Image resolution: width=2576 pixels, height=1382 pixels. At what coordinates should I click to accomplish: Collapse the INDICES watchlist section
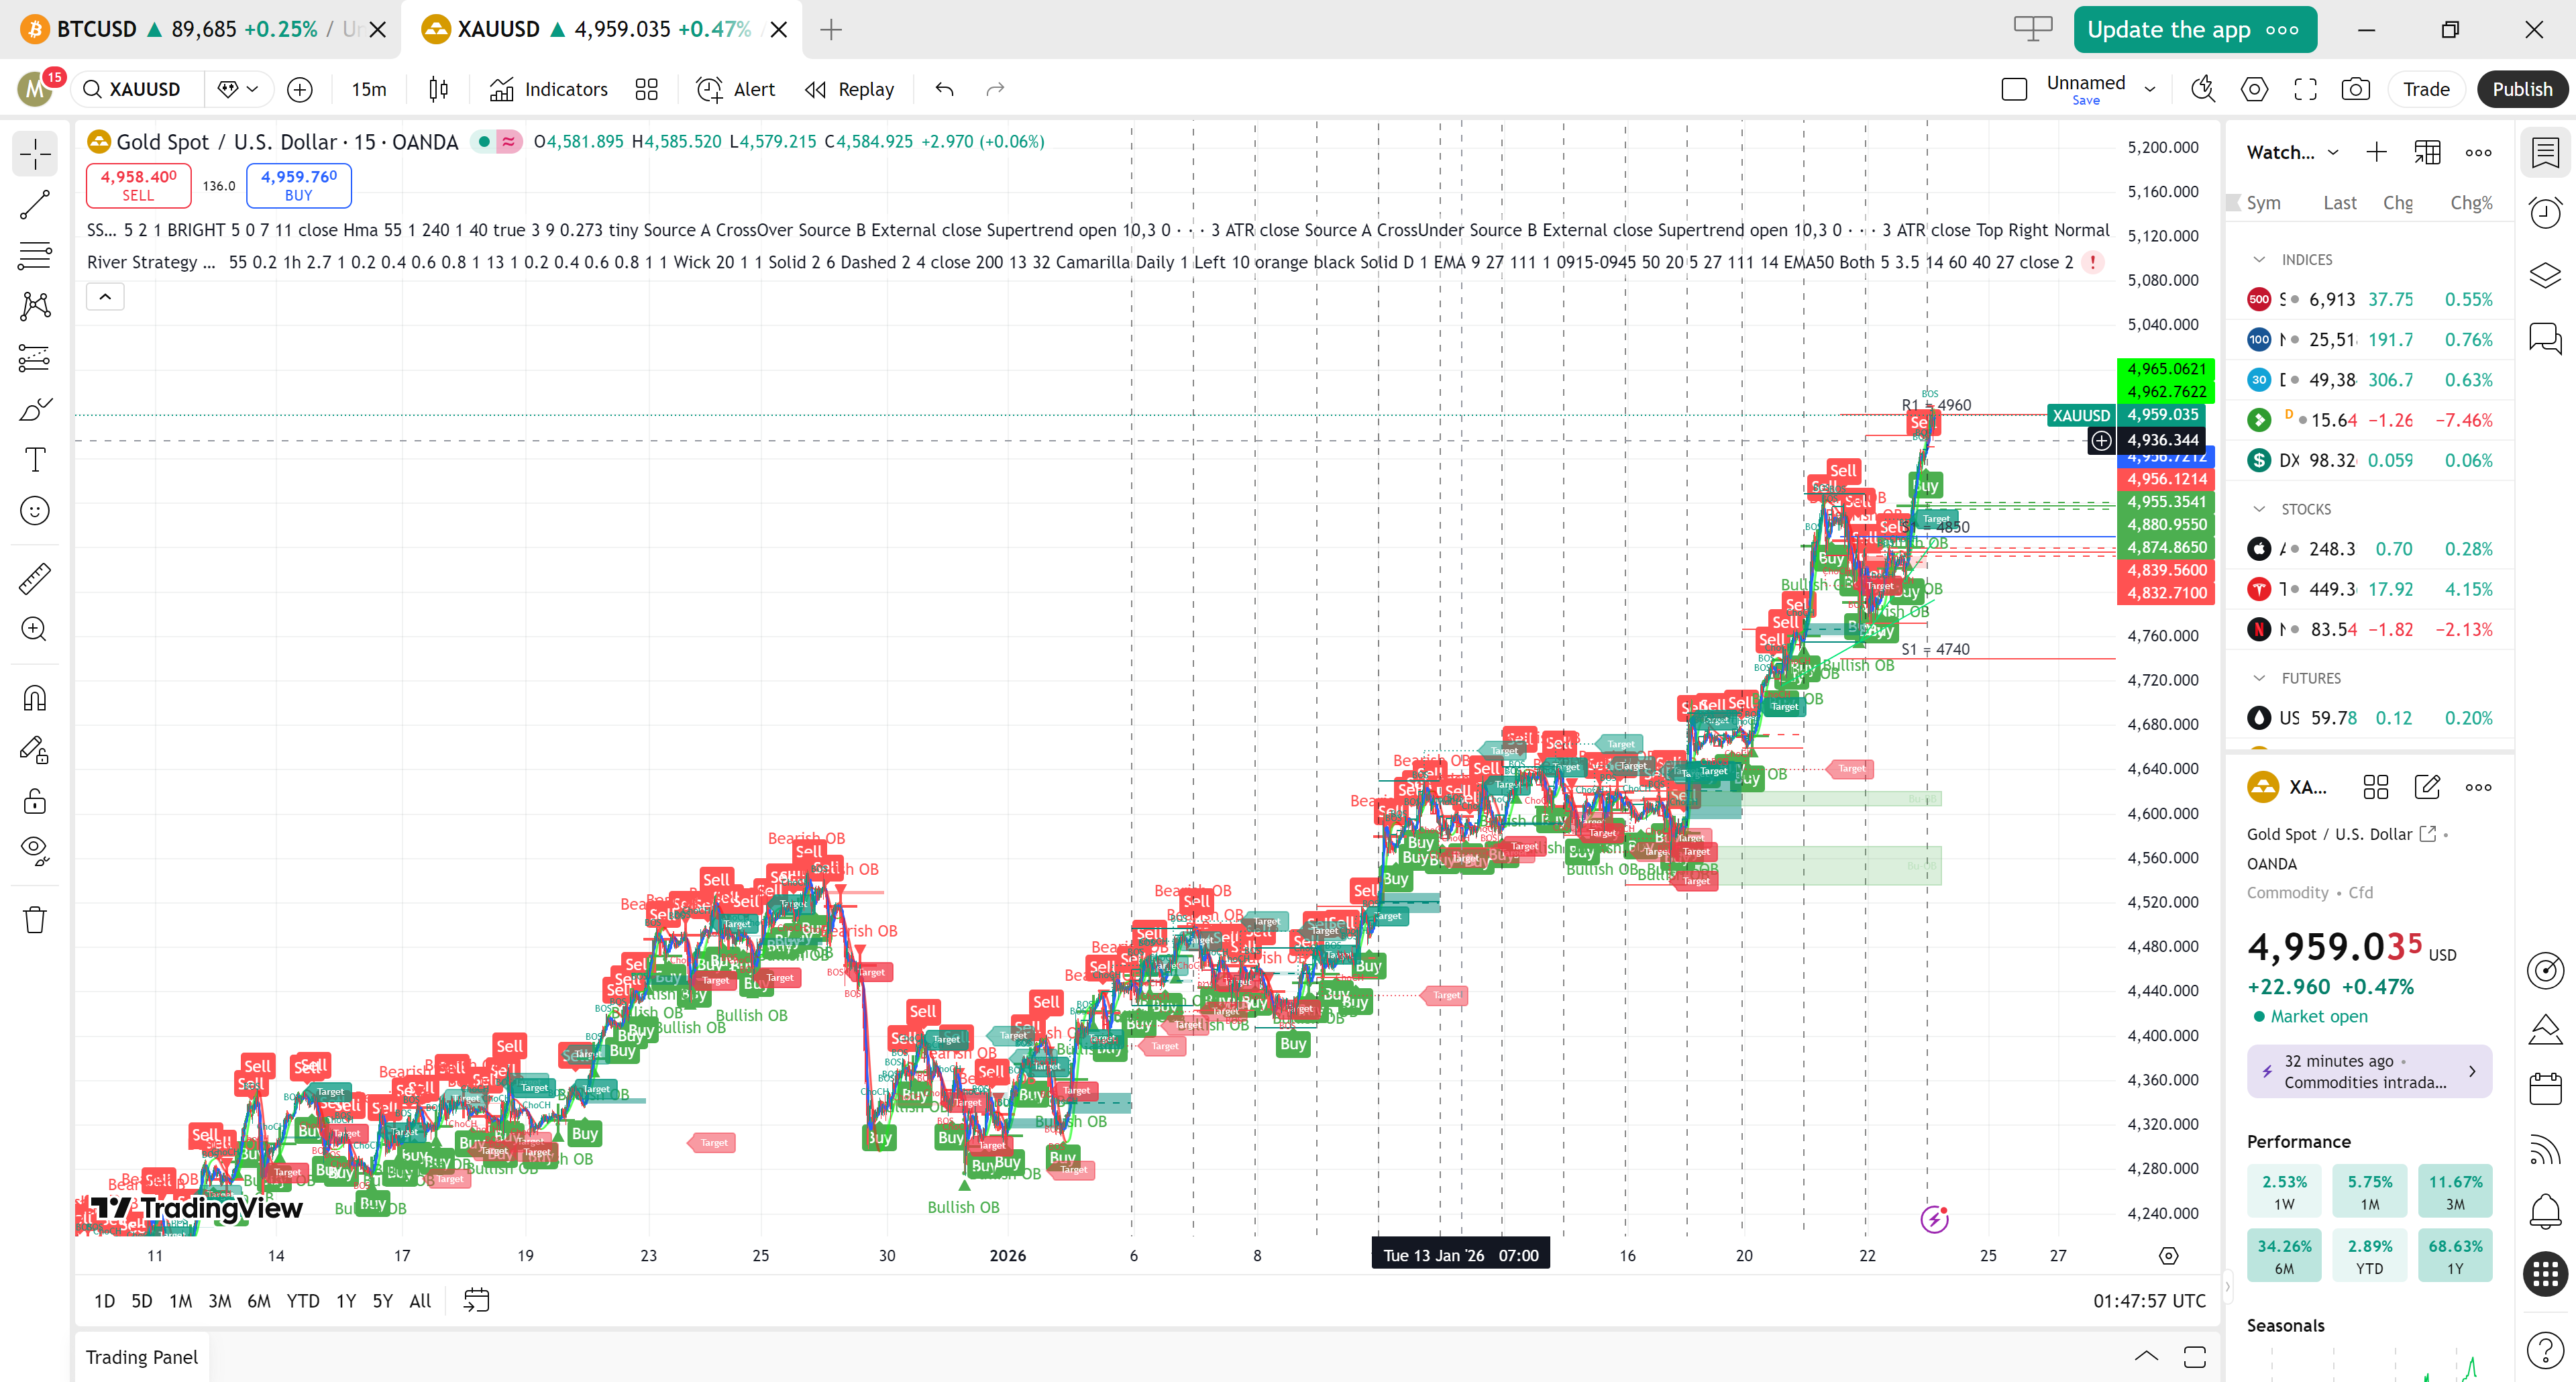coord(2259,259)
